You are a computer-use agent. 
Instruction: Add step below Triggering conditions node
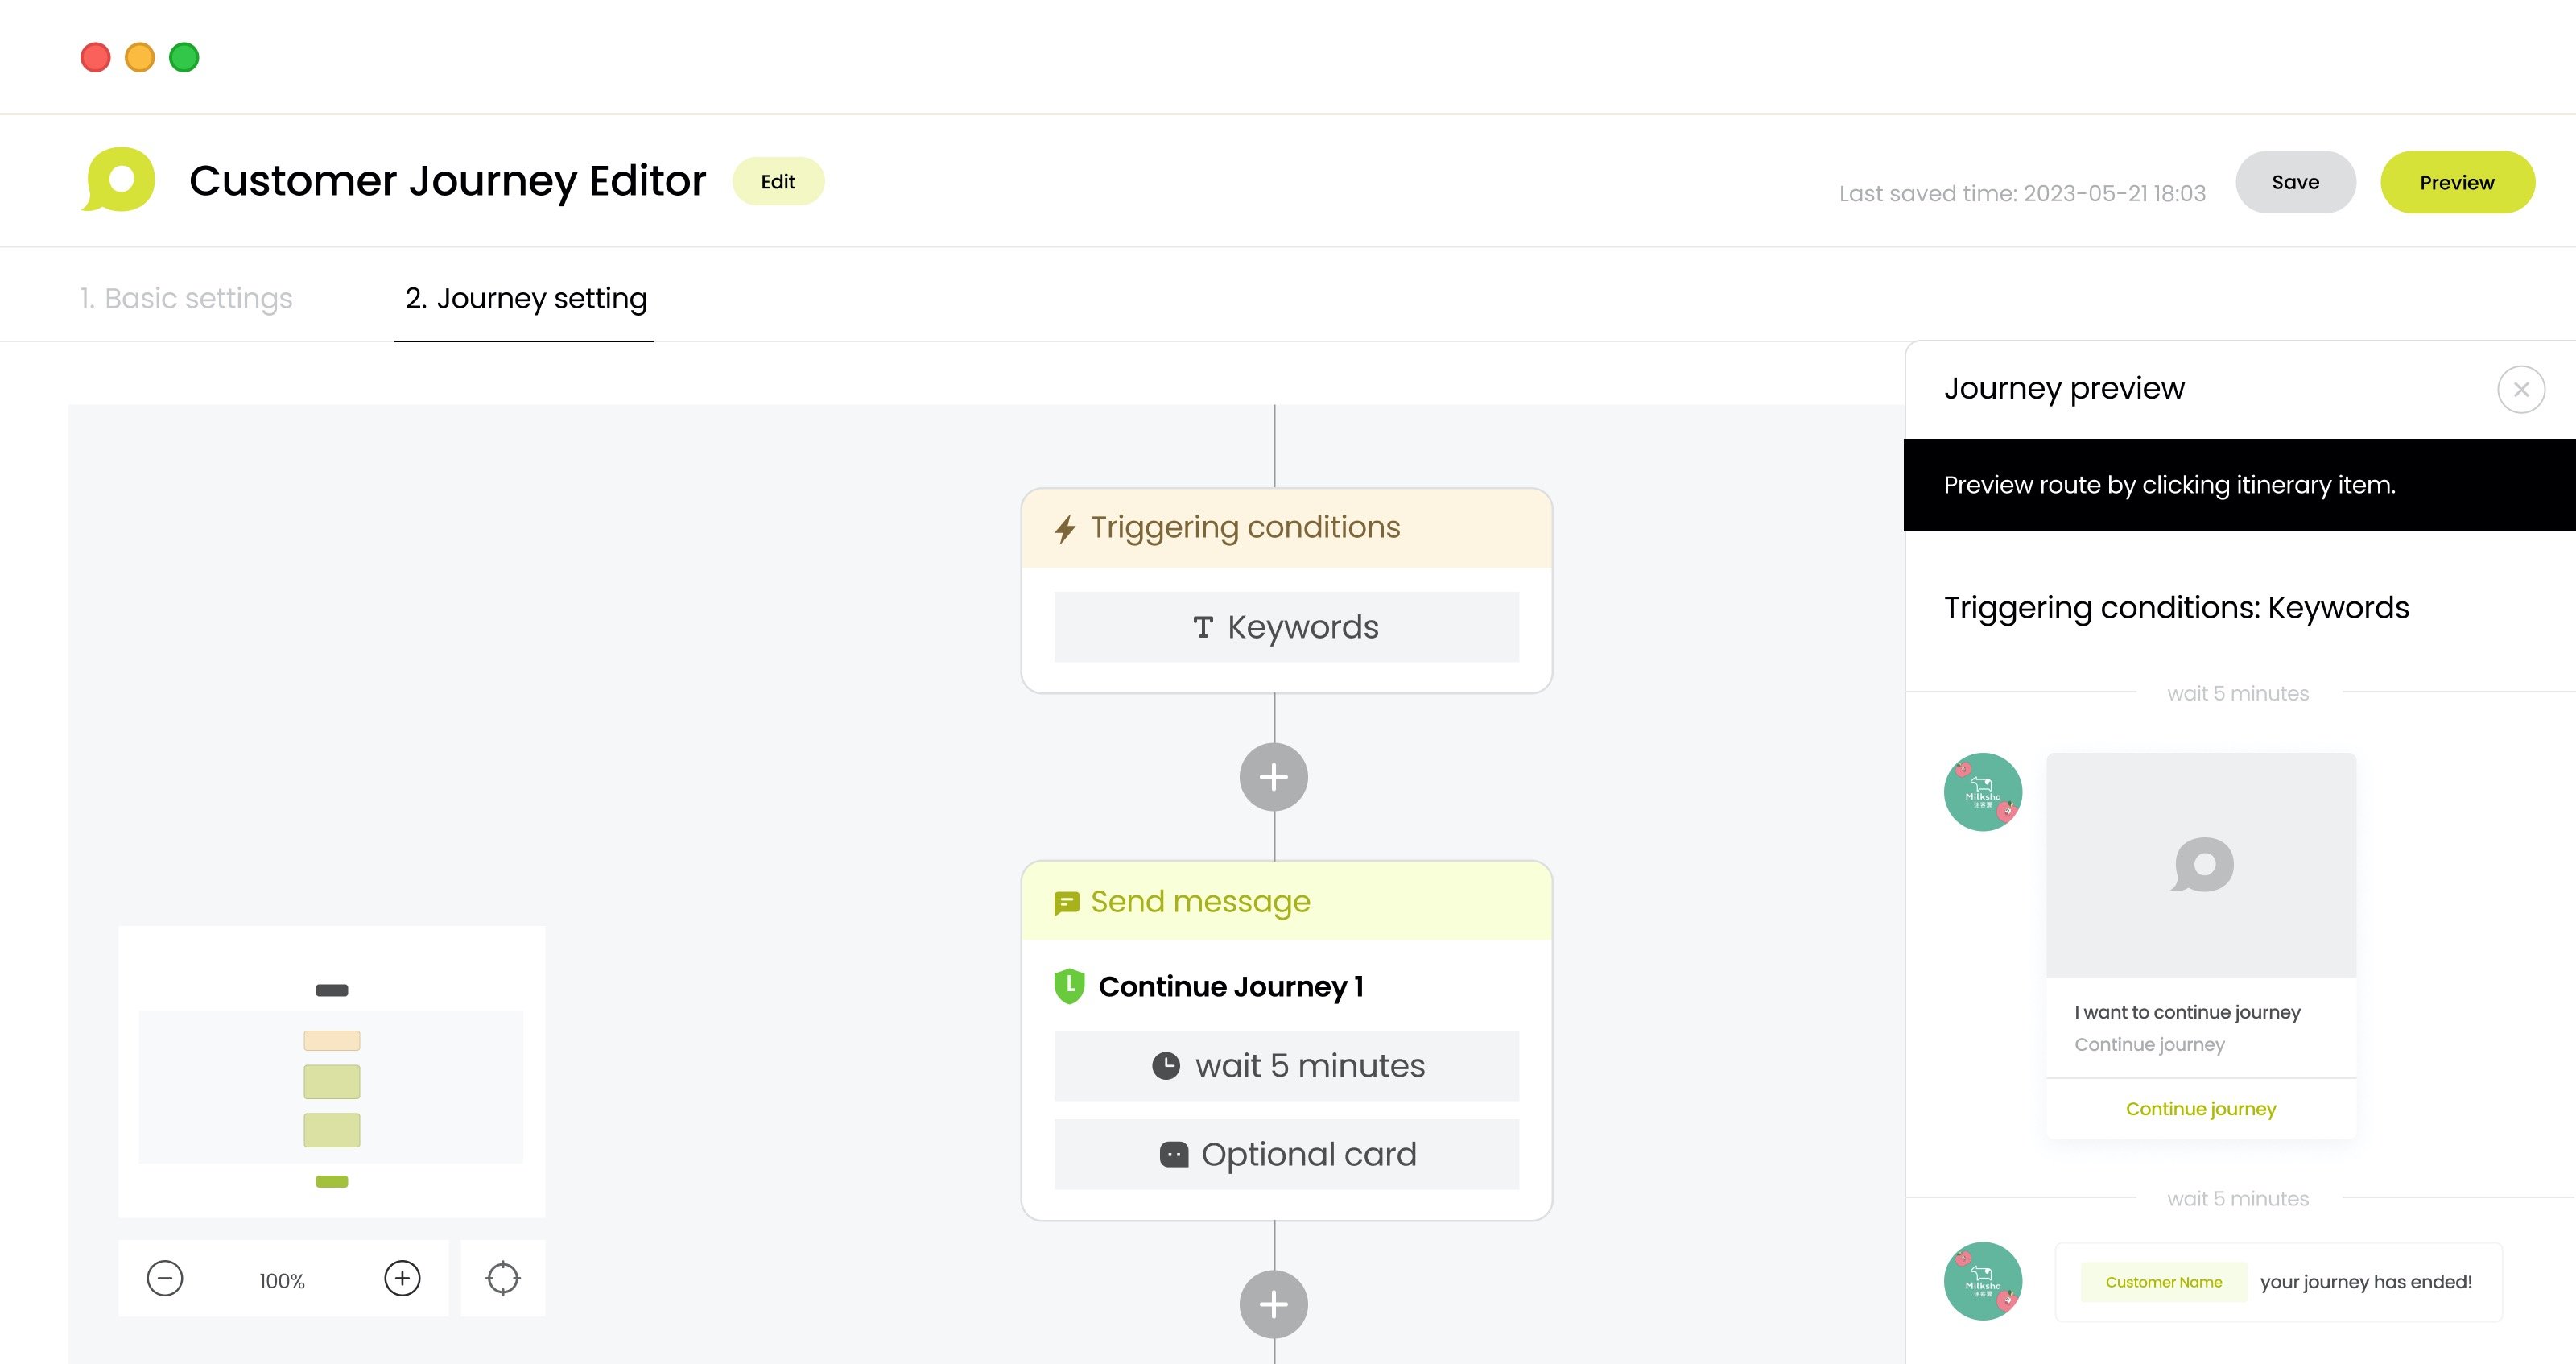pyautogui.click(x=1273, y=777)
